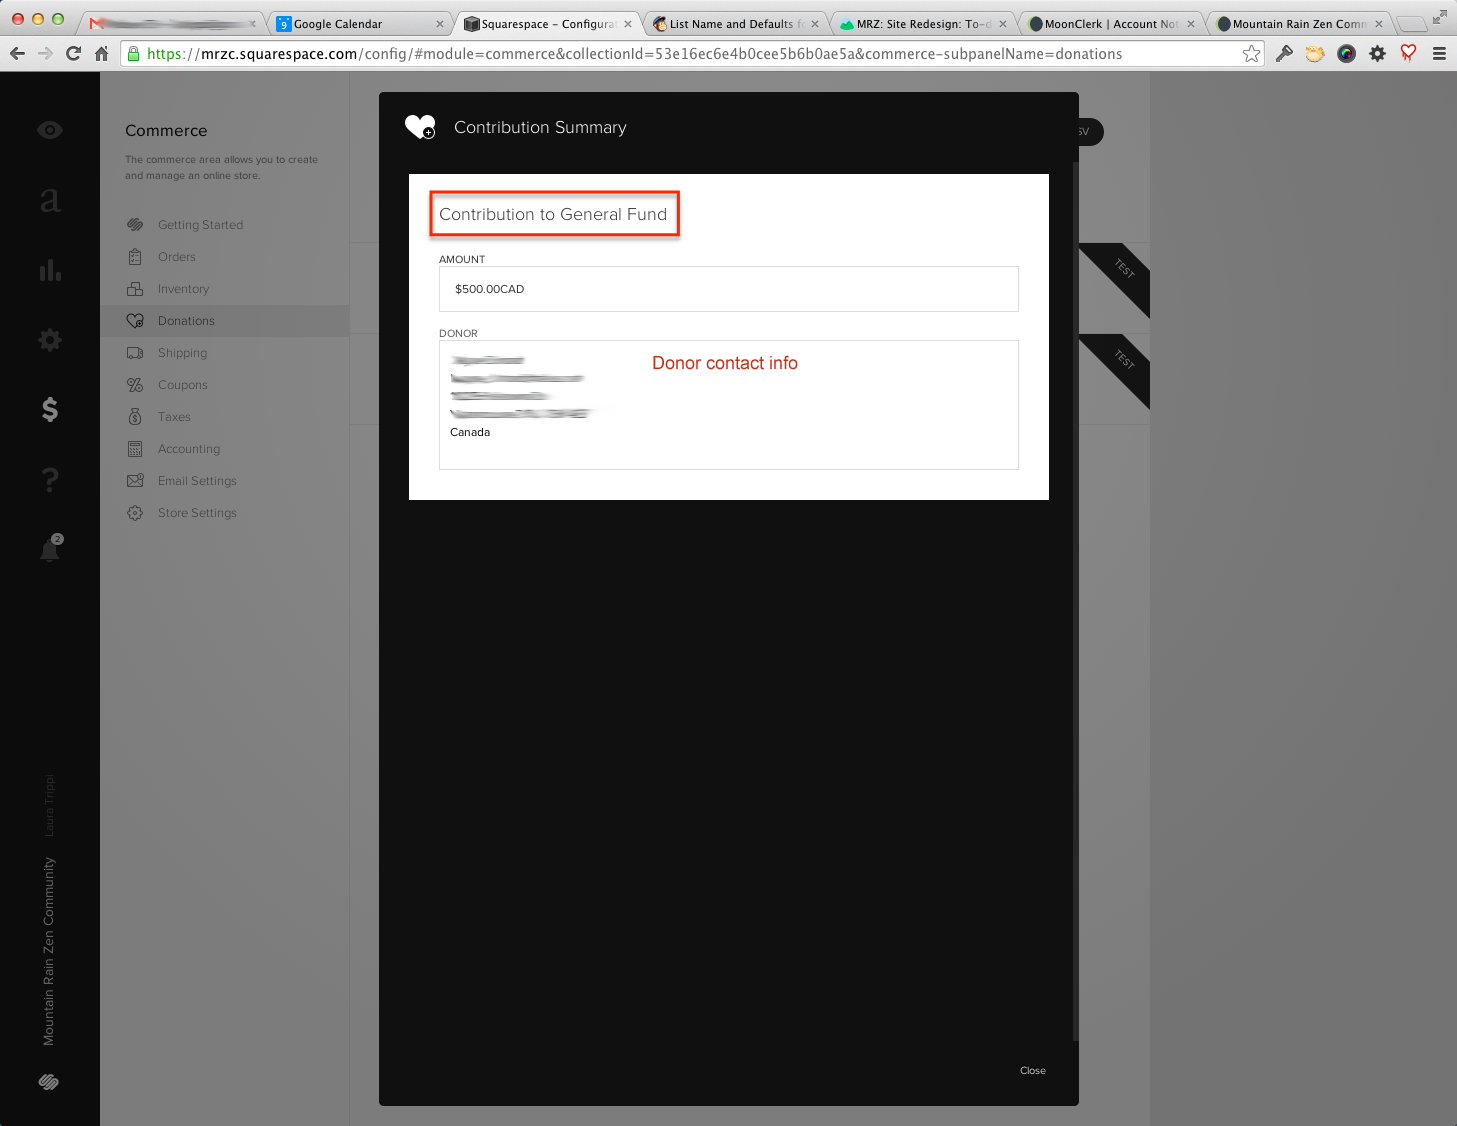Click the key extension icon

click(x=1284, y=54)
